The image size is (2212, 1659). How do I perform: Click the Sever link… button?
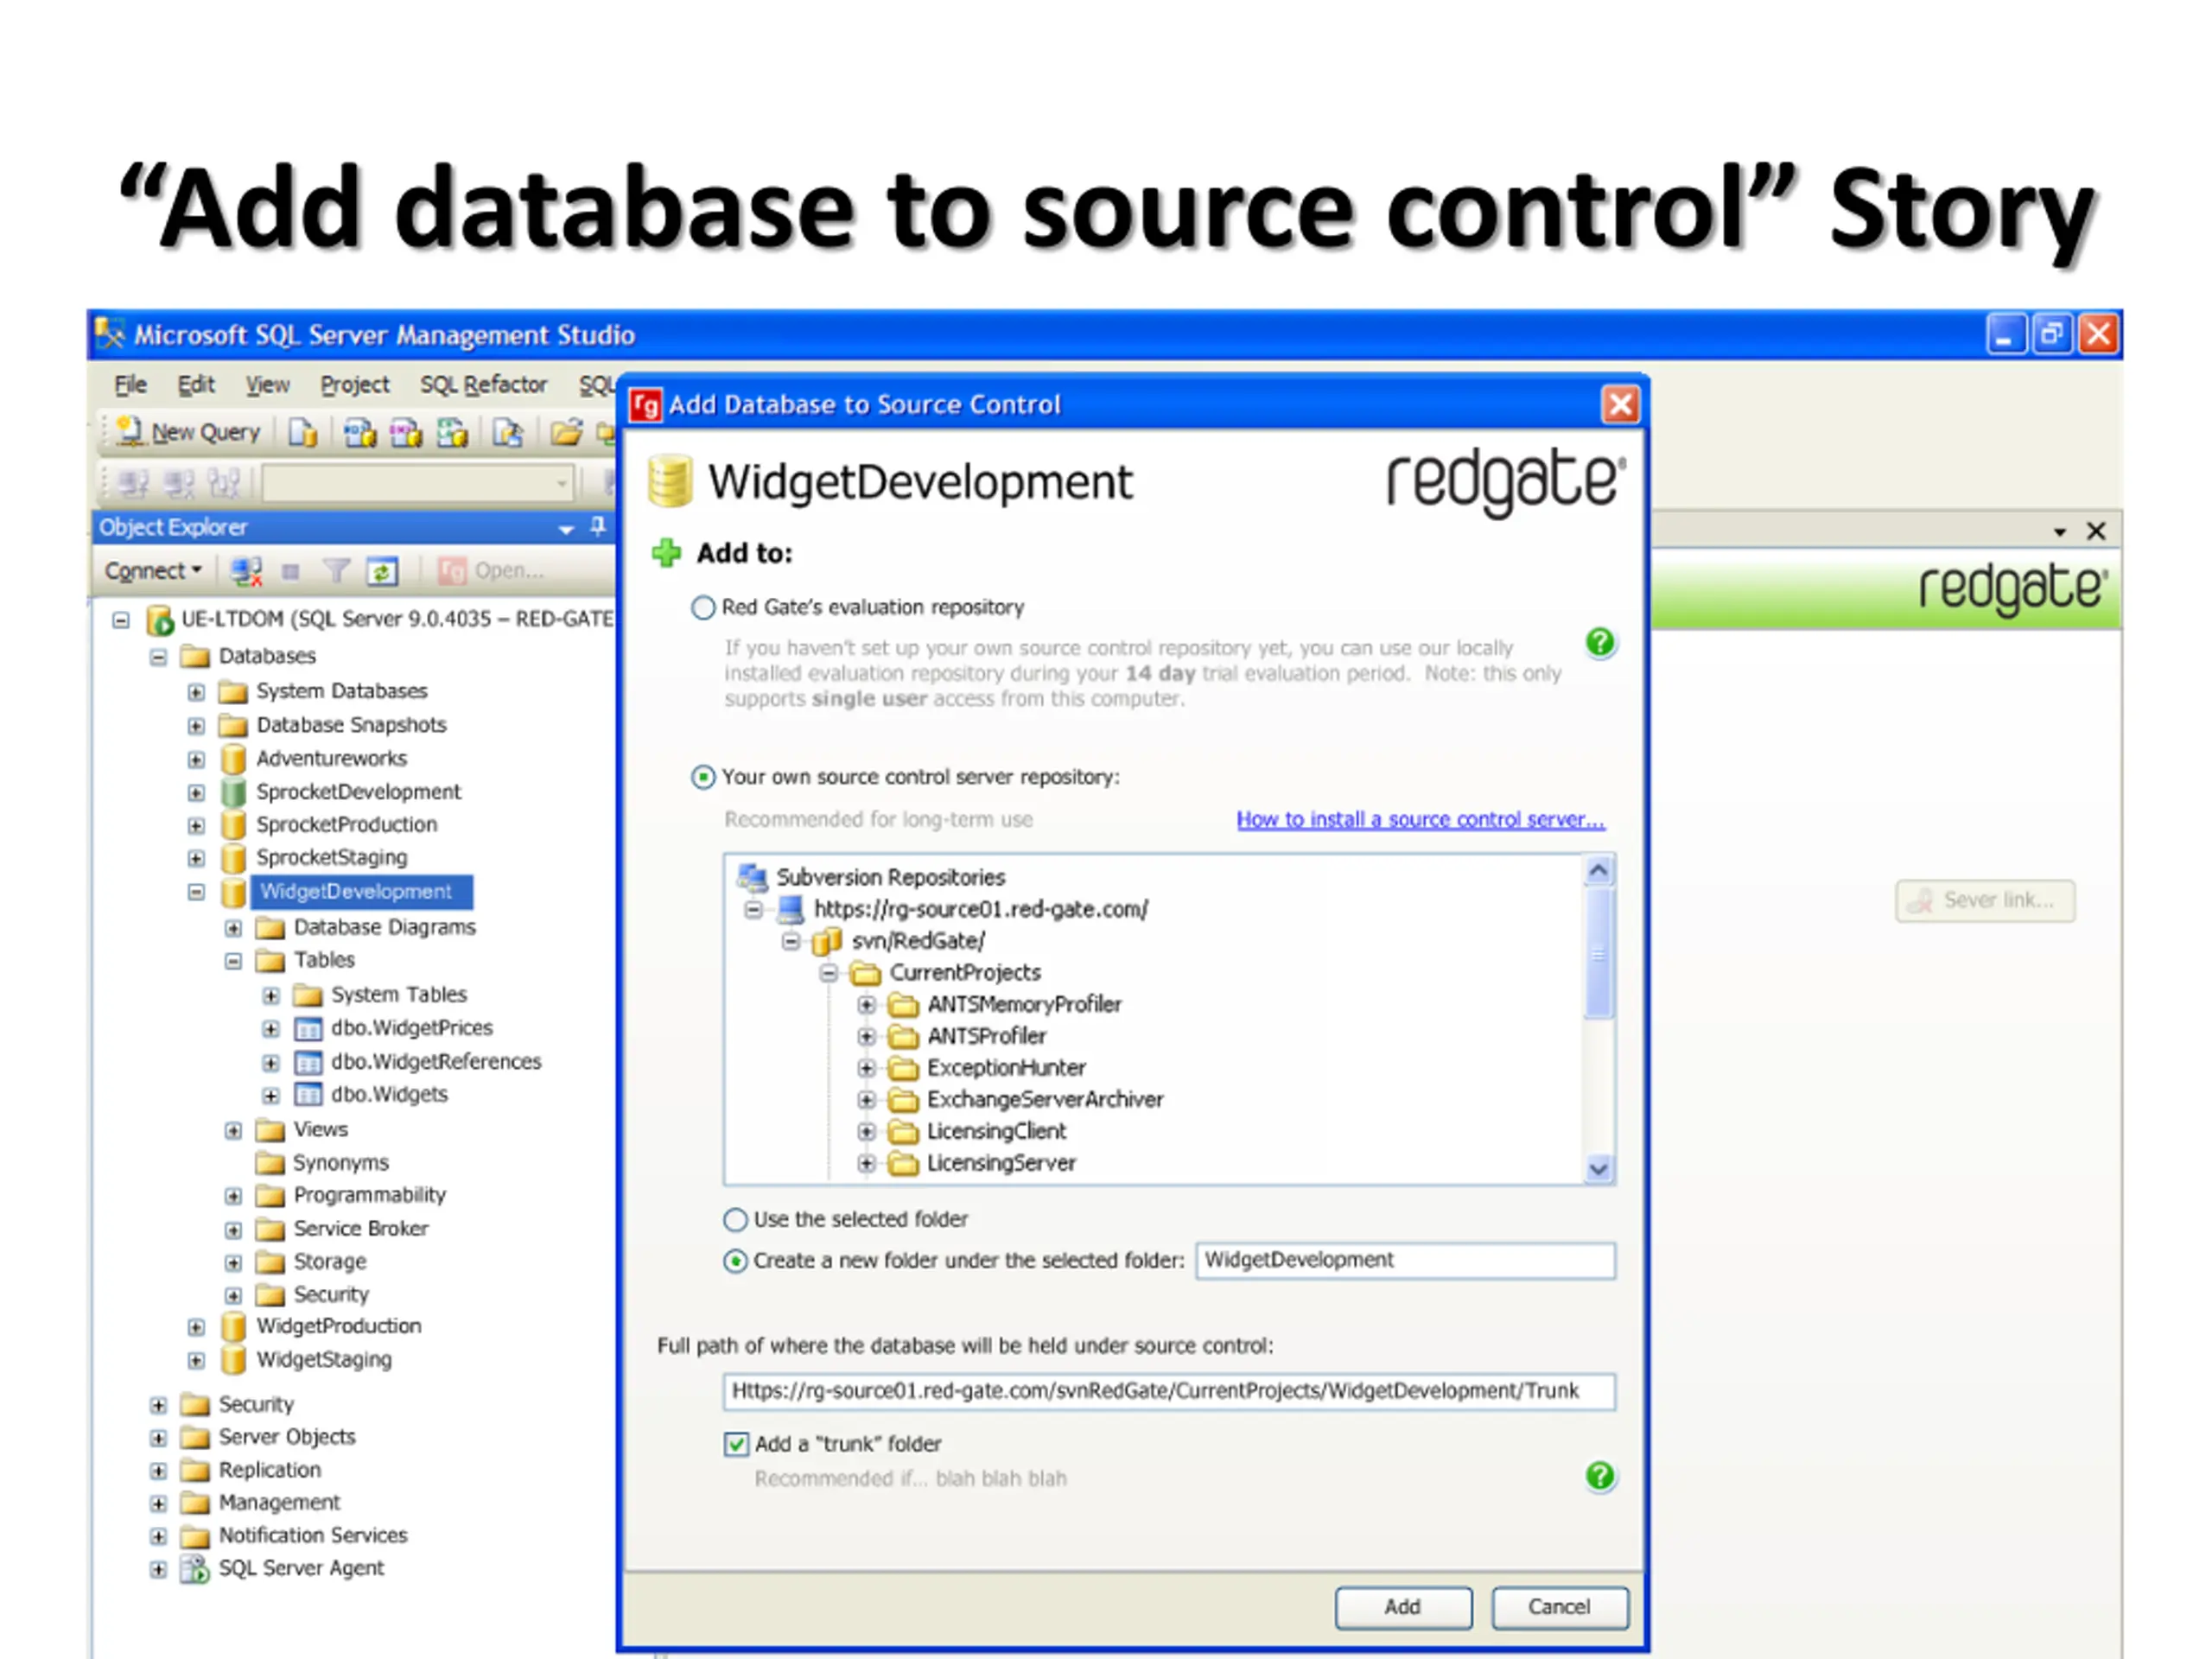click(1985, 901)
